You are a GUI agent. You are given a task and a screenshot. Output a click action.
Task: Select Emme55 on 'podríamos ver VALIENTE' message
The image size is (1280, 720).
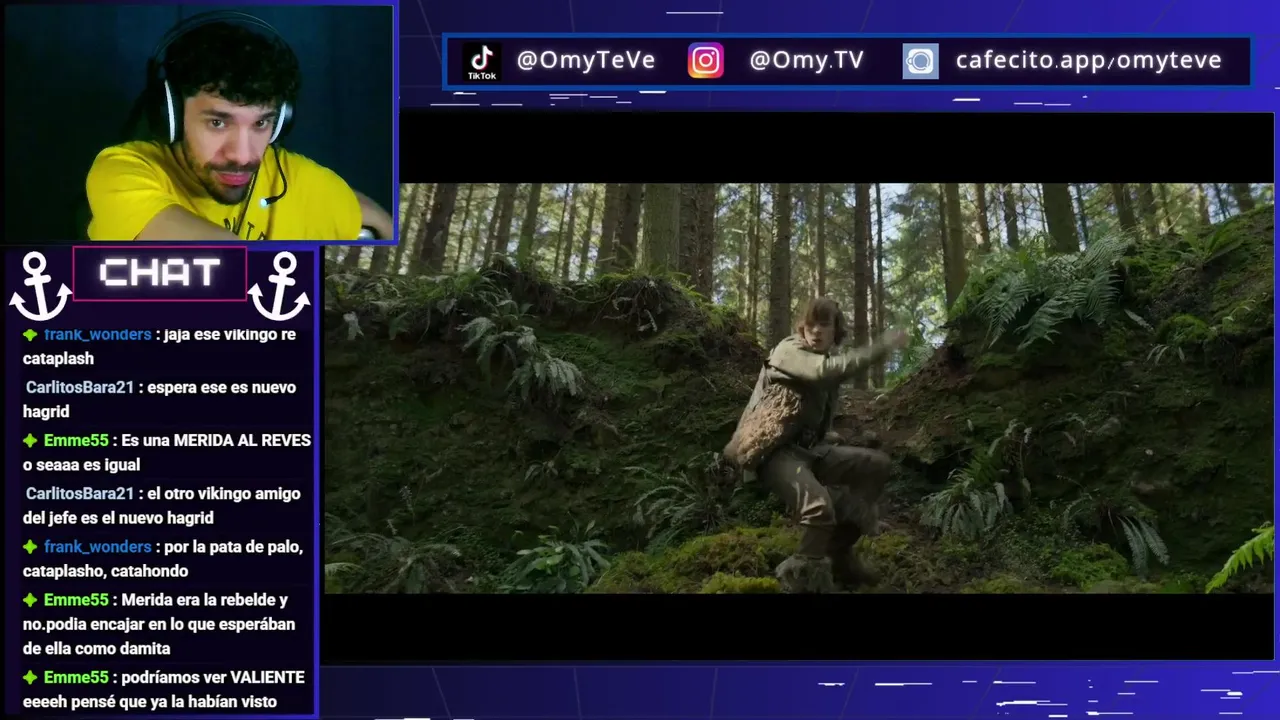pos(75,677)
